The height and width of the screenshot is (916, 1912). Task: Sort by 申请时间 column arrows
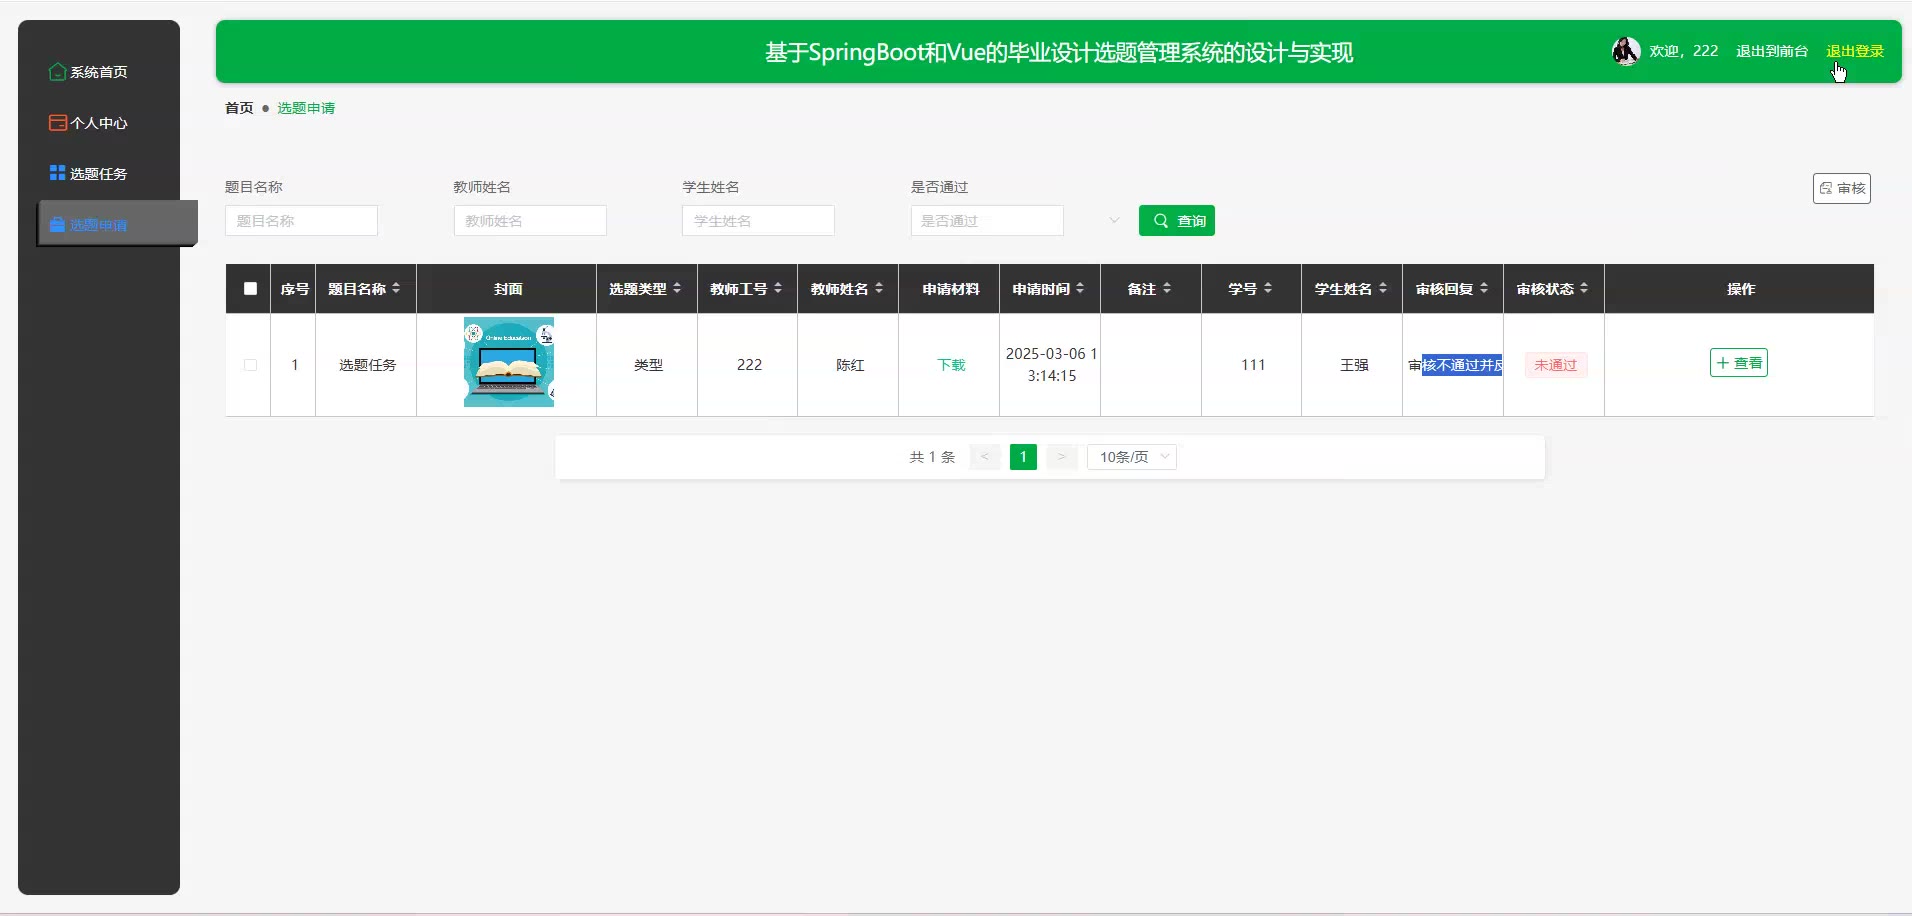point(1080,288)
